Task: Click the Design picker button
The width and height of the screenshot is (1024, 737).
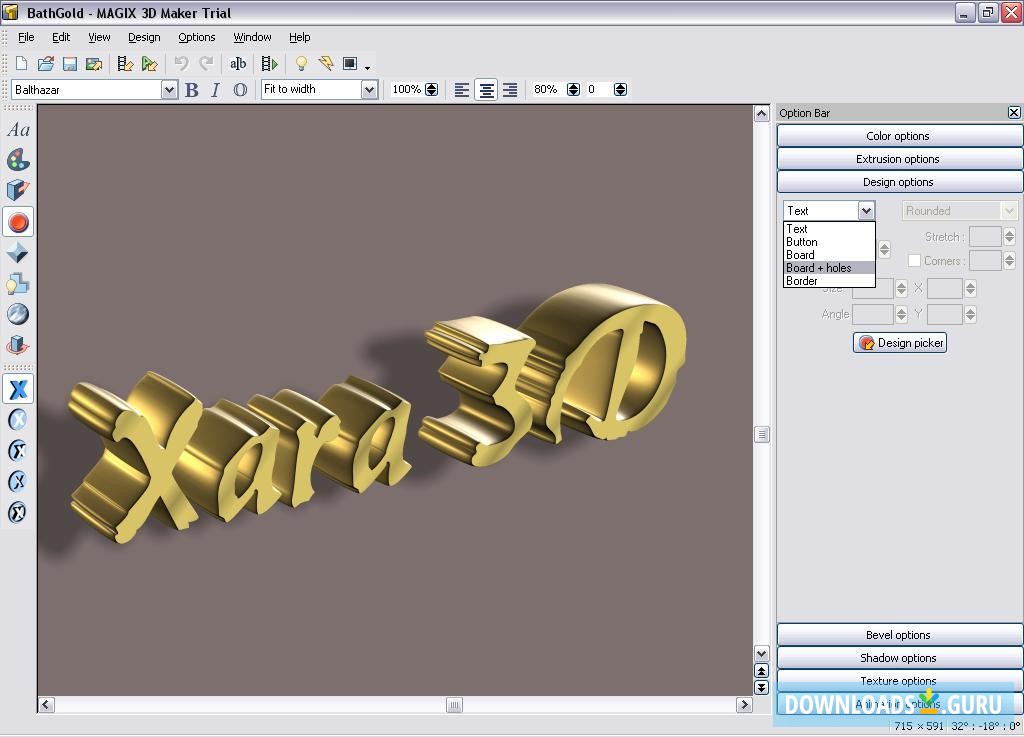Action: point(900,343)
